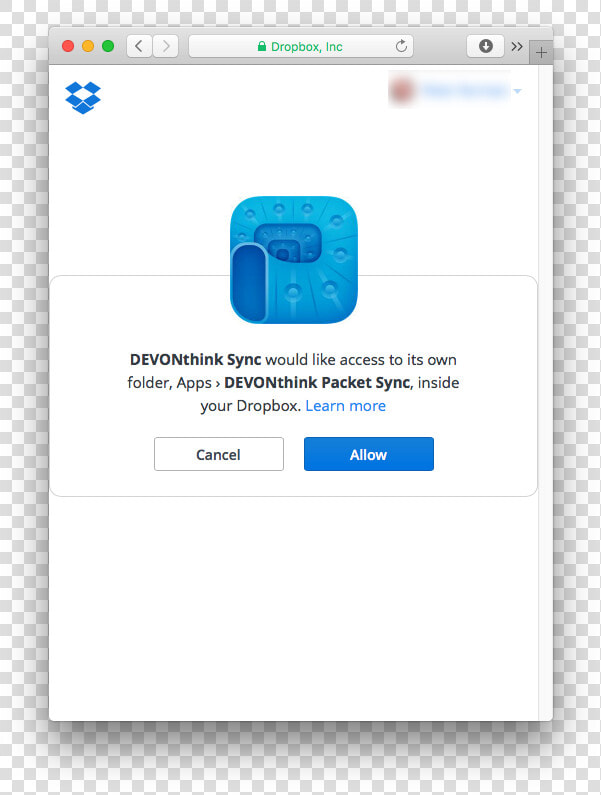Viewport: 601px width, 795px height.
Task: Click the Dropbox, Inc address bar
Action: (x=301, y=46)
